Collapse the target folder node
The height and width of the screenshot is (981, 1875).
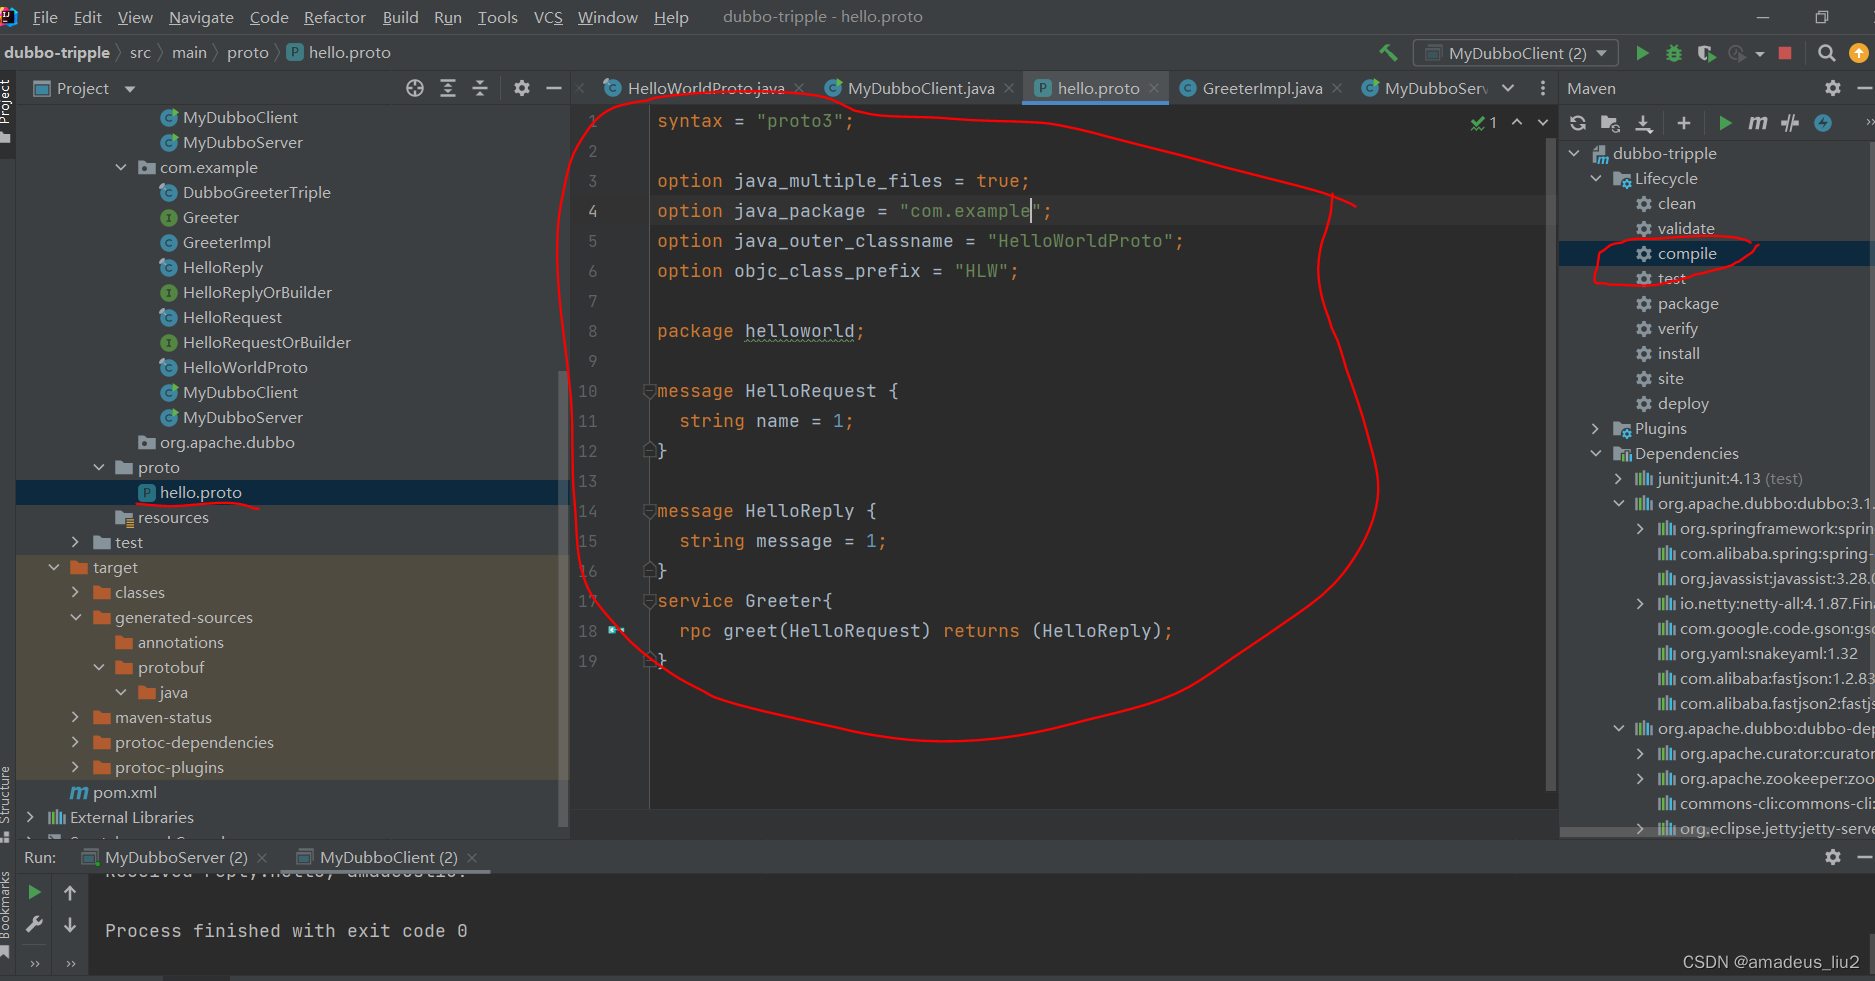pos(54,567)
